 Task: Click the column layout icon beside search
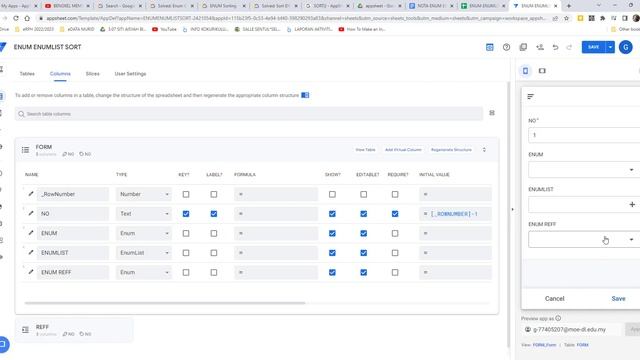(x=492, y=113)
